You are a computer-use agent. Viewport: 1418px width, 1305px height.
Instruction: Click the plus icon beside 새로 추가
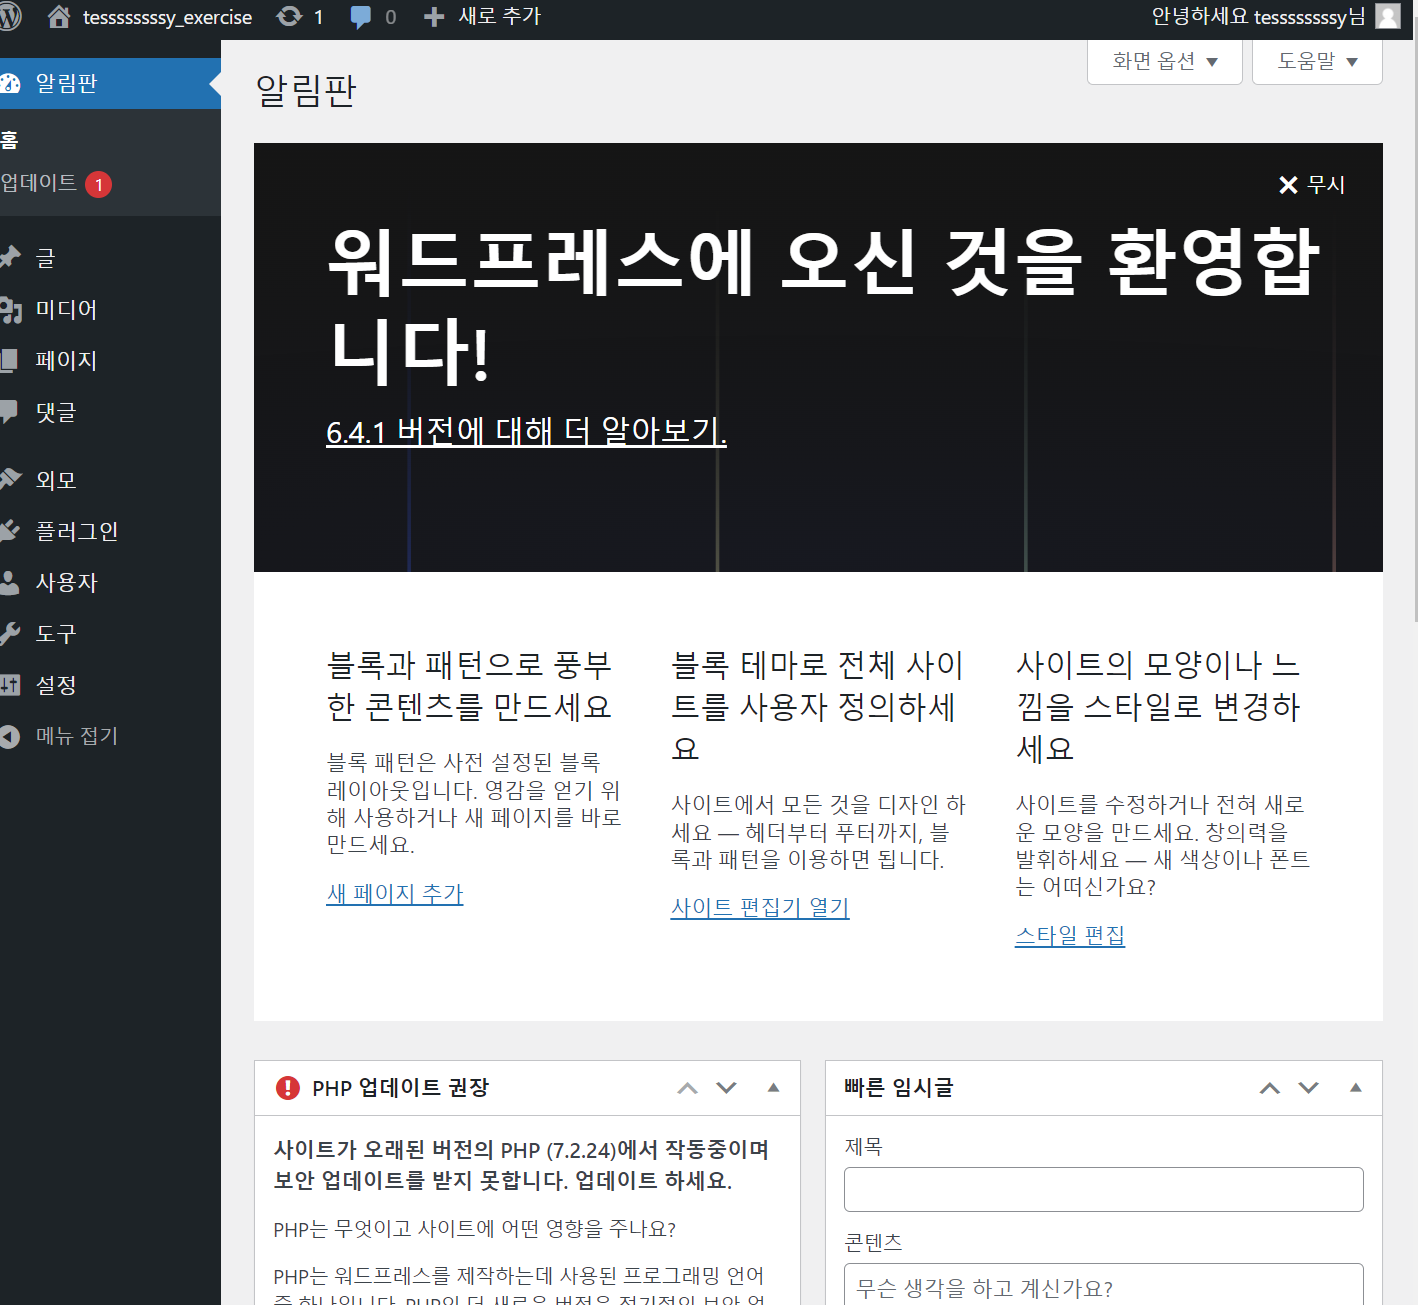(x=434, y=17)
